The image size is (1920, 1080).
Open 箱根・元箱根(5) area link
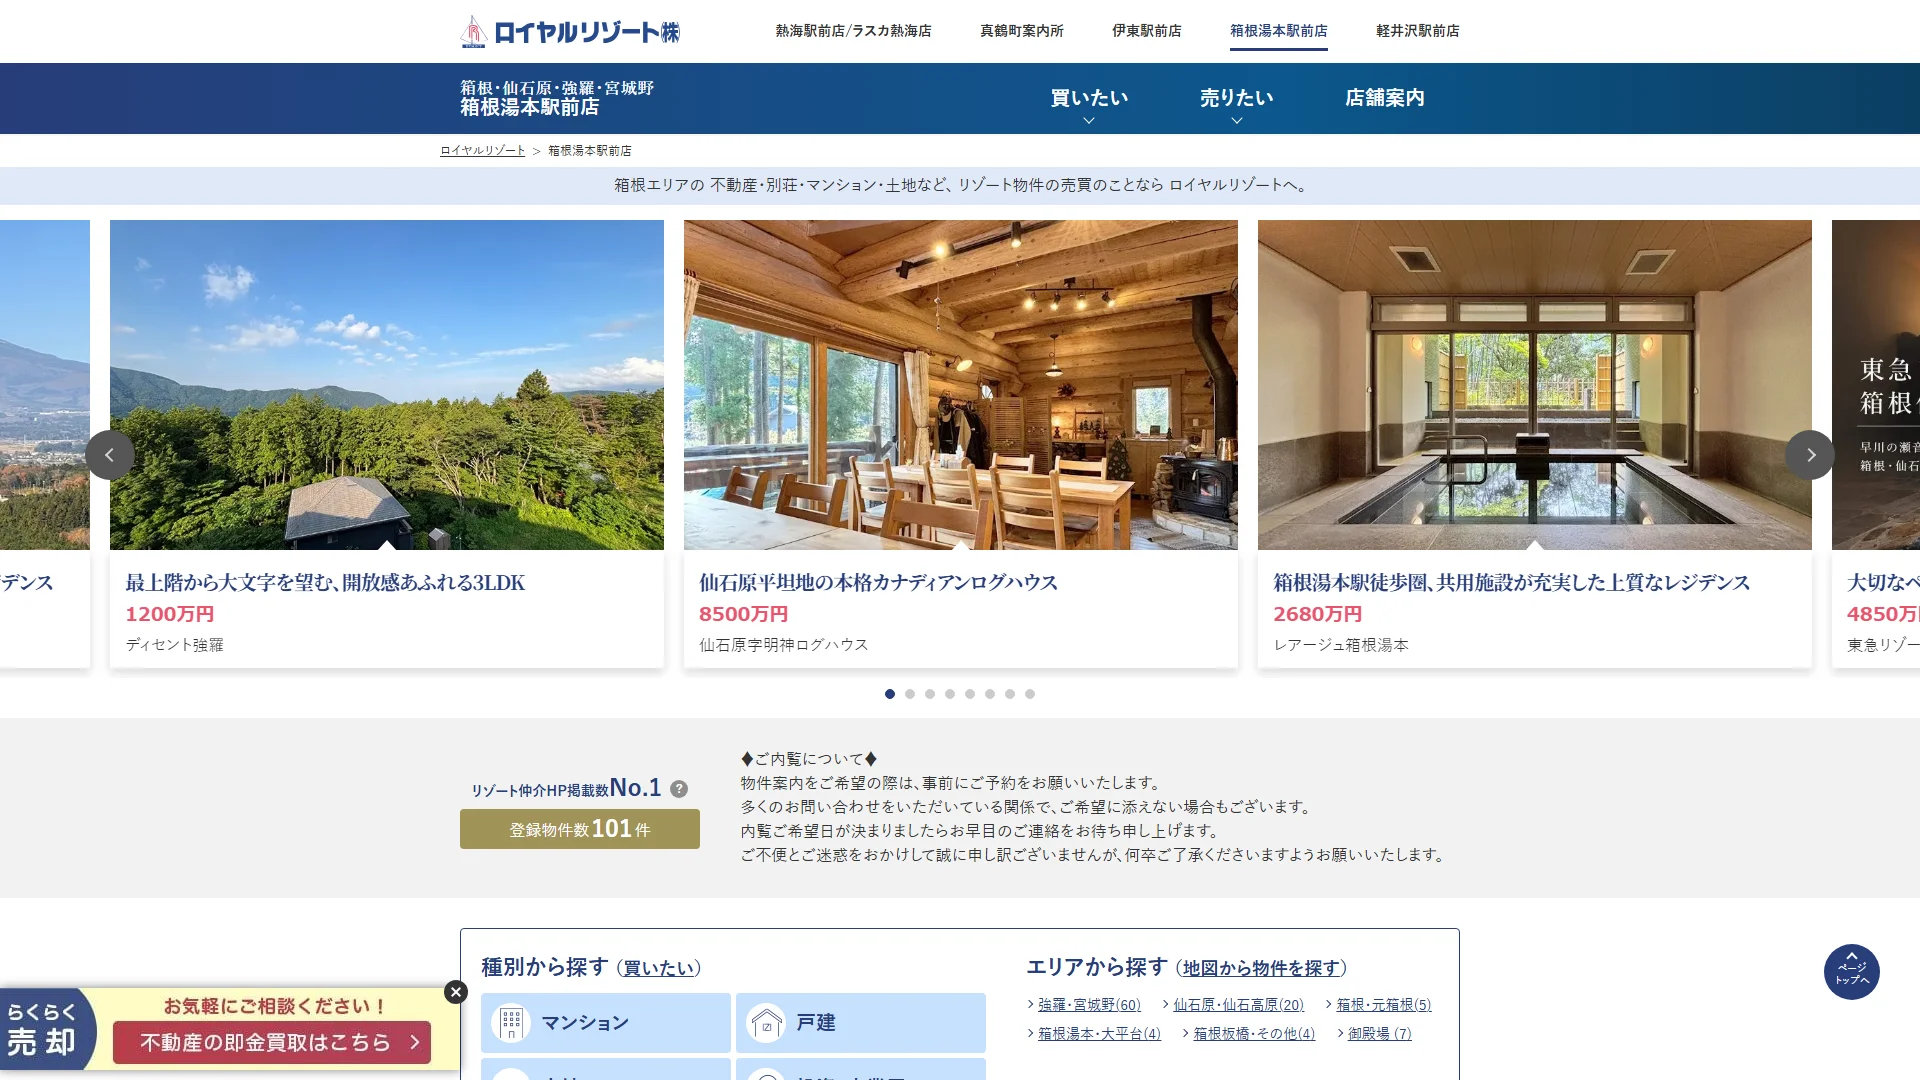(x=1384, y=1005)
